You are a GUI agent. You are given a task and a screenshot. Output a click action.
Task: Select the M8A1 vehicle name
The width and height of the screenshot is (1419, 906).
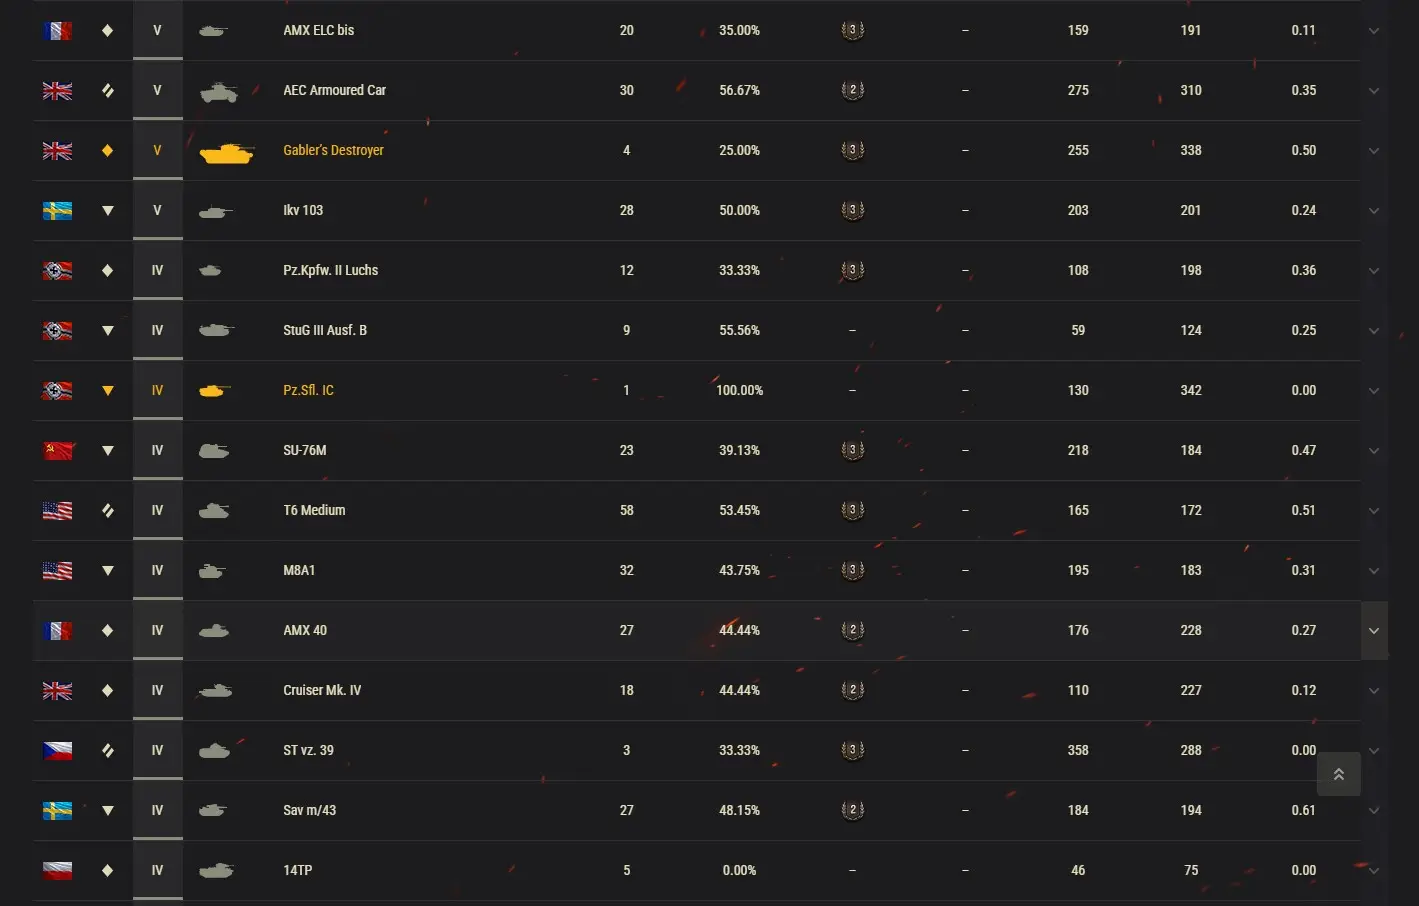pos(299,570)
